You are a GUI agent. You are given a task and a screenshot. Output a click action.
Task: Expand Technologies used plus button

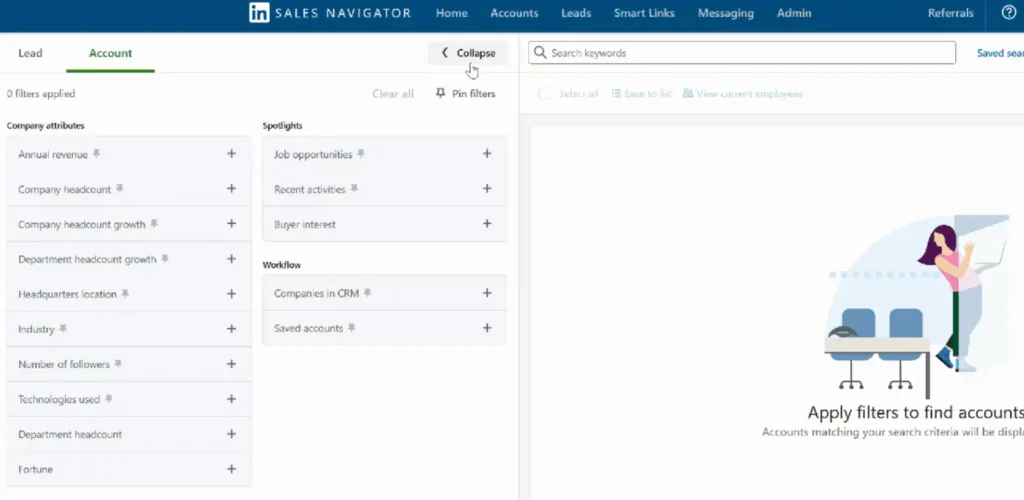(231, 399)
